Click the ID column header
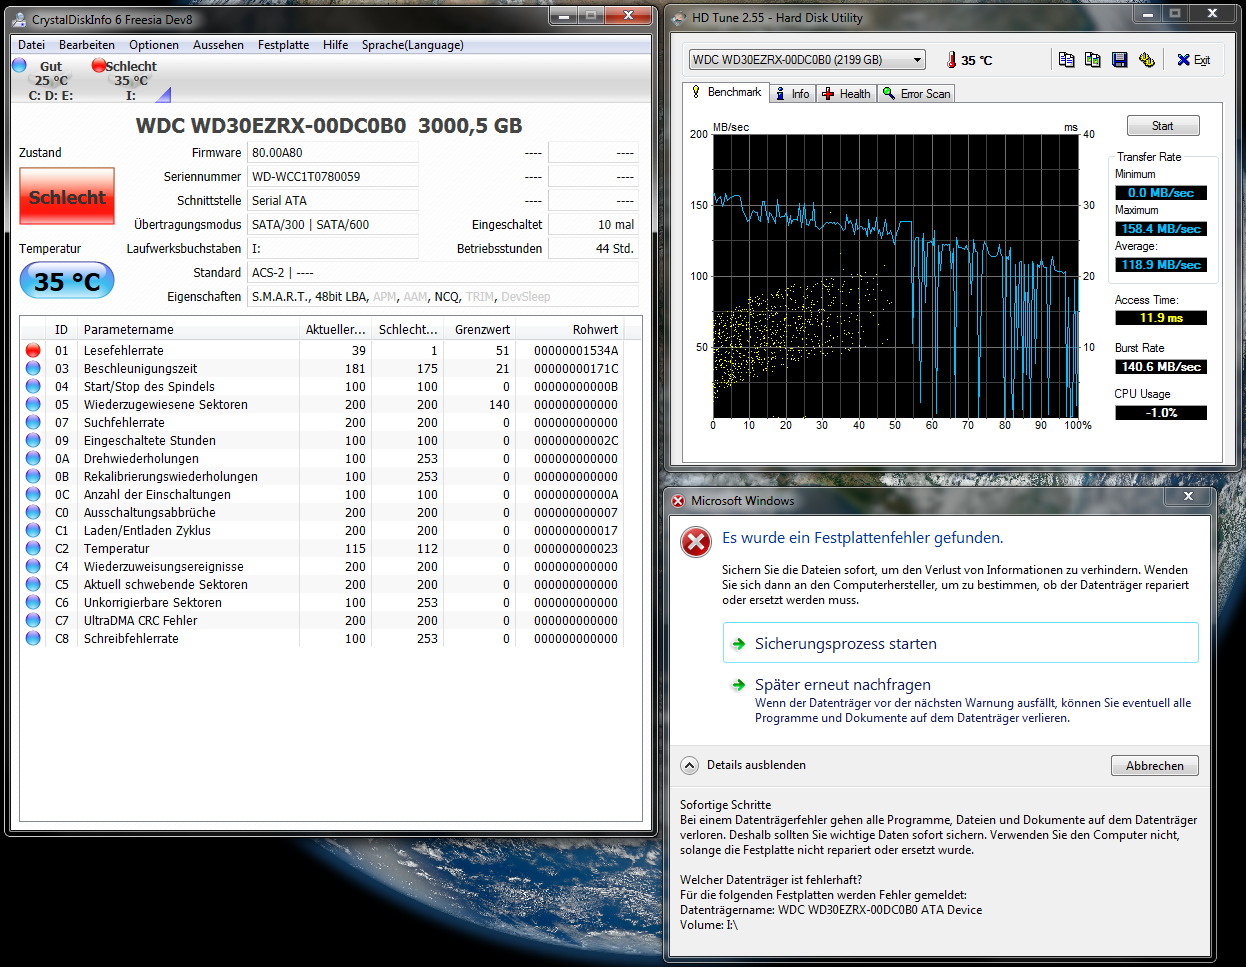The image size is (1246, 967). pos(61,330)
